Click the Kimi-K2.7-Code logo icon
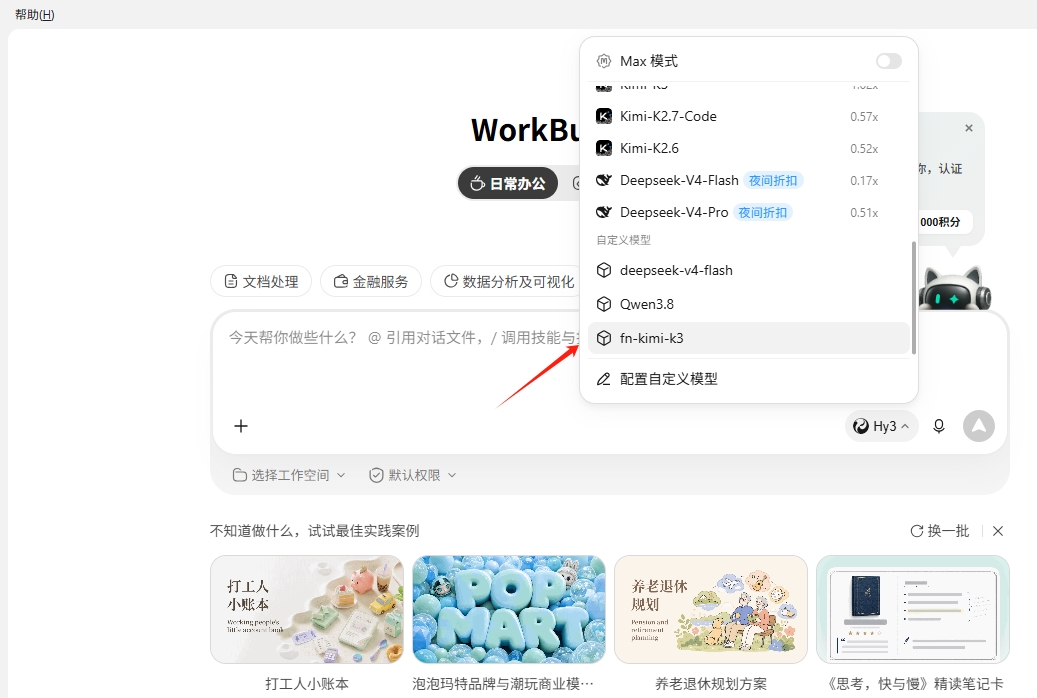Image resolution: width=1037 pixels, height=698 pixels. [604, 116]
